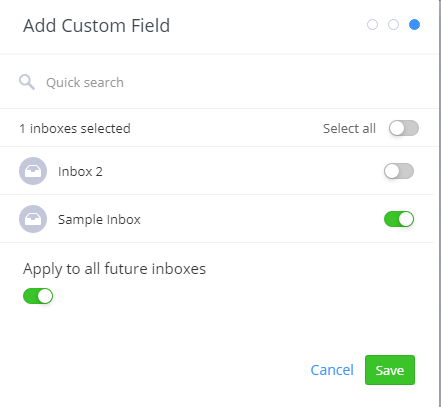The image size is (441, 407).
Task: Go to the first wizard step dot
Action: click(372, 25)
